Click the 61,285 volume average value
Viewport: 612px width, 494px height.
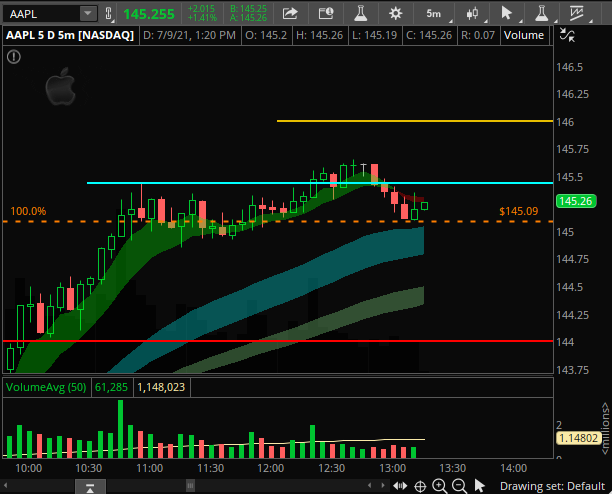[111, 387]
